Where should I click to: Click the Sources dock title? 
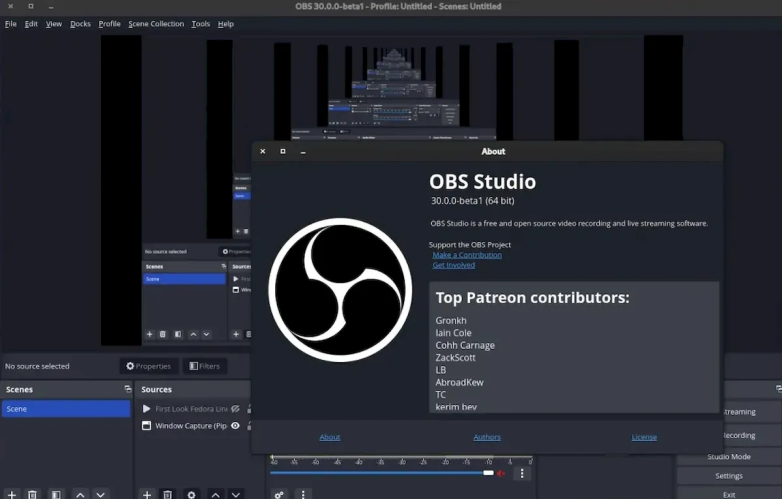click(156, 389)
